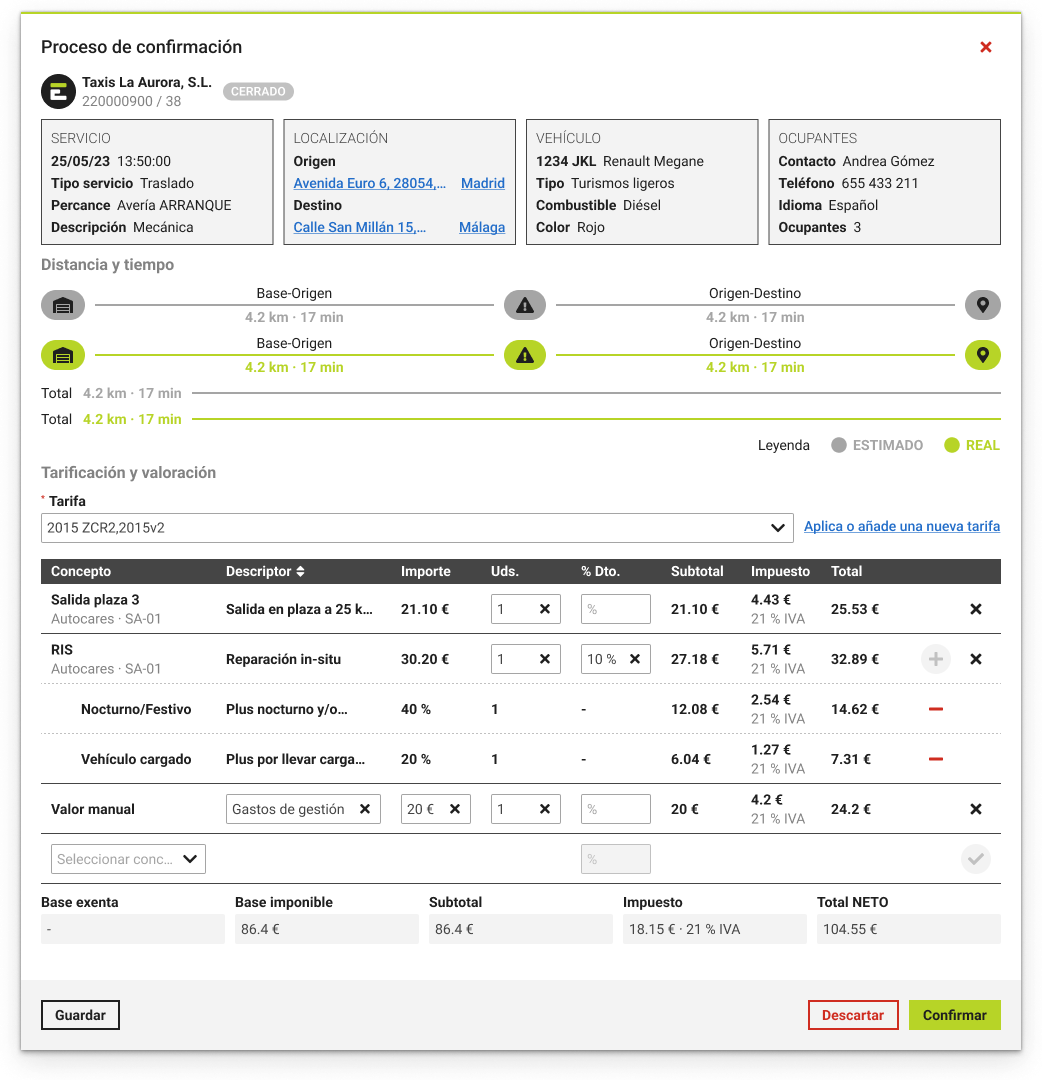Delete the Valor manual row

tap(975, 809)
